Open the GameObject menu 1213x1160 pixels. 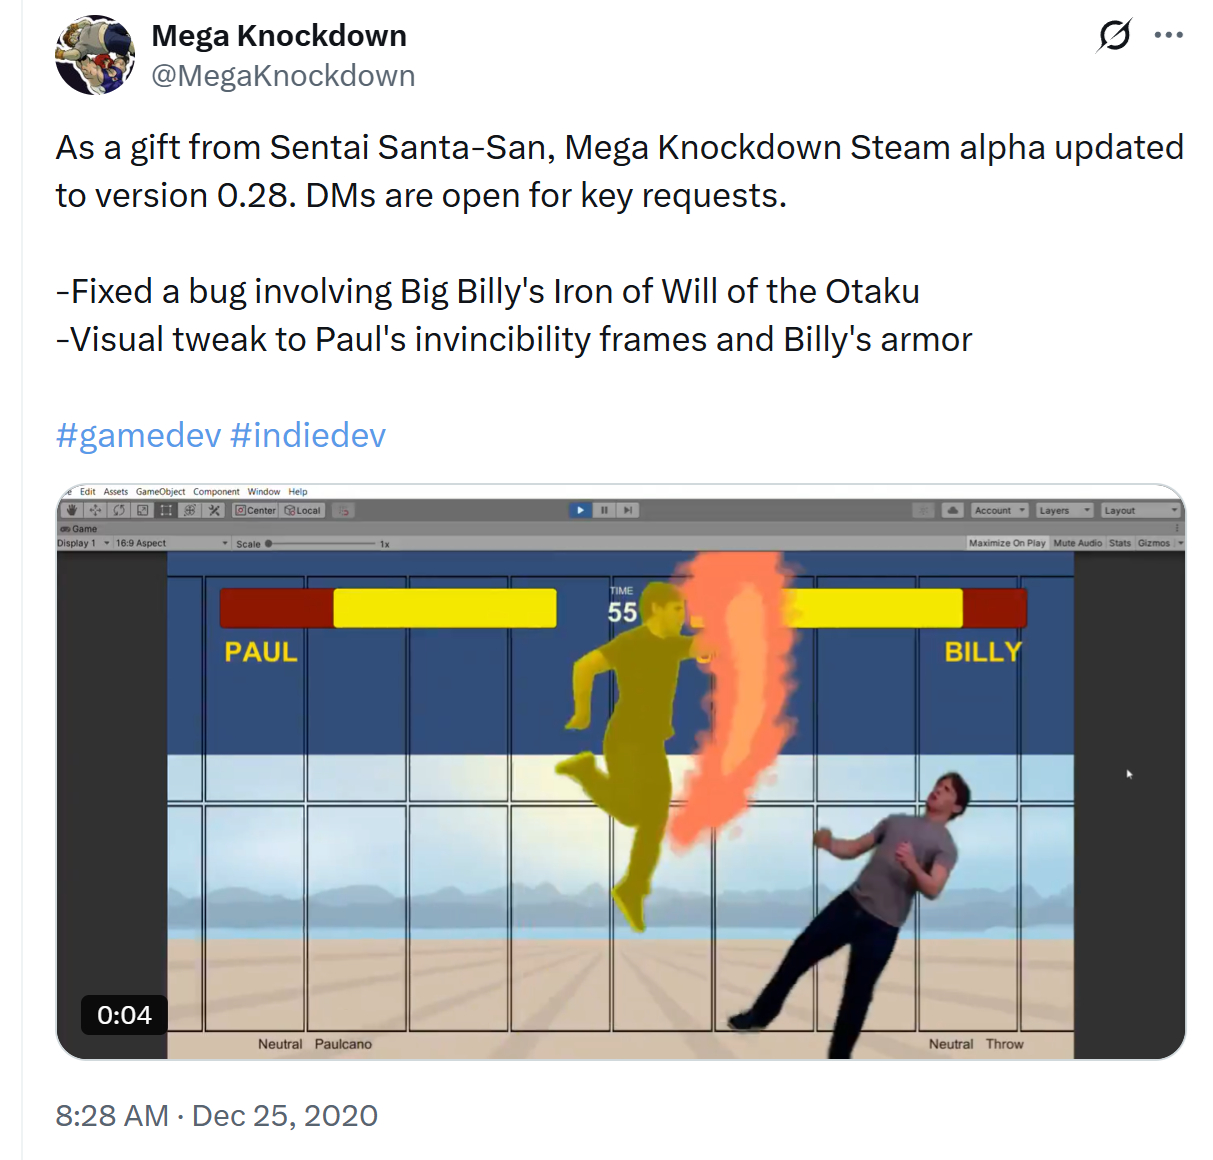tap(160, 491)
